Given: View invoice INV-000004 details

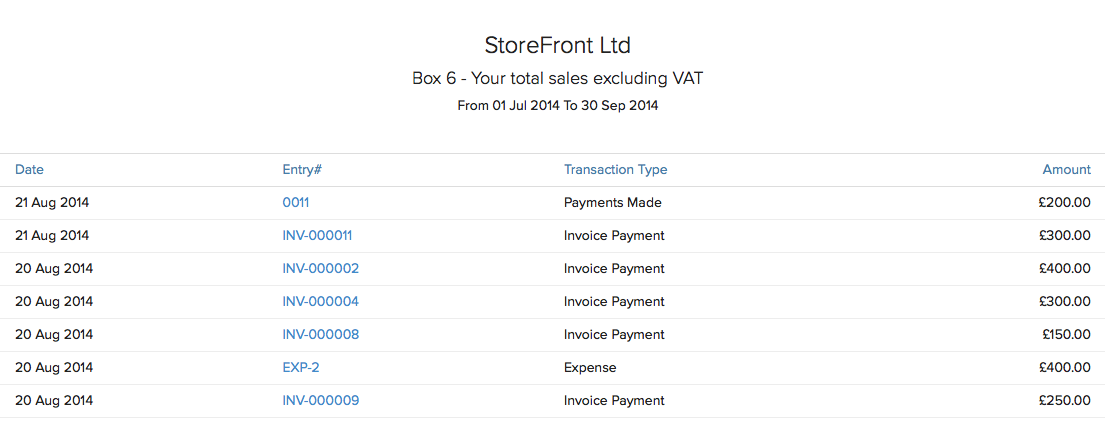Looking at the screenshot, I should pyautogui.click(x=320, y=302).
